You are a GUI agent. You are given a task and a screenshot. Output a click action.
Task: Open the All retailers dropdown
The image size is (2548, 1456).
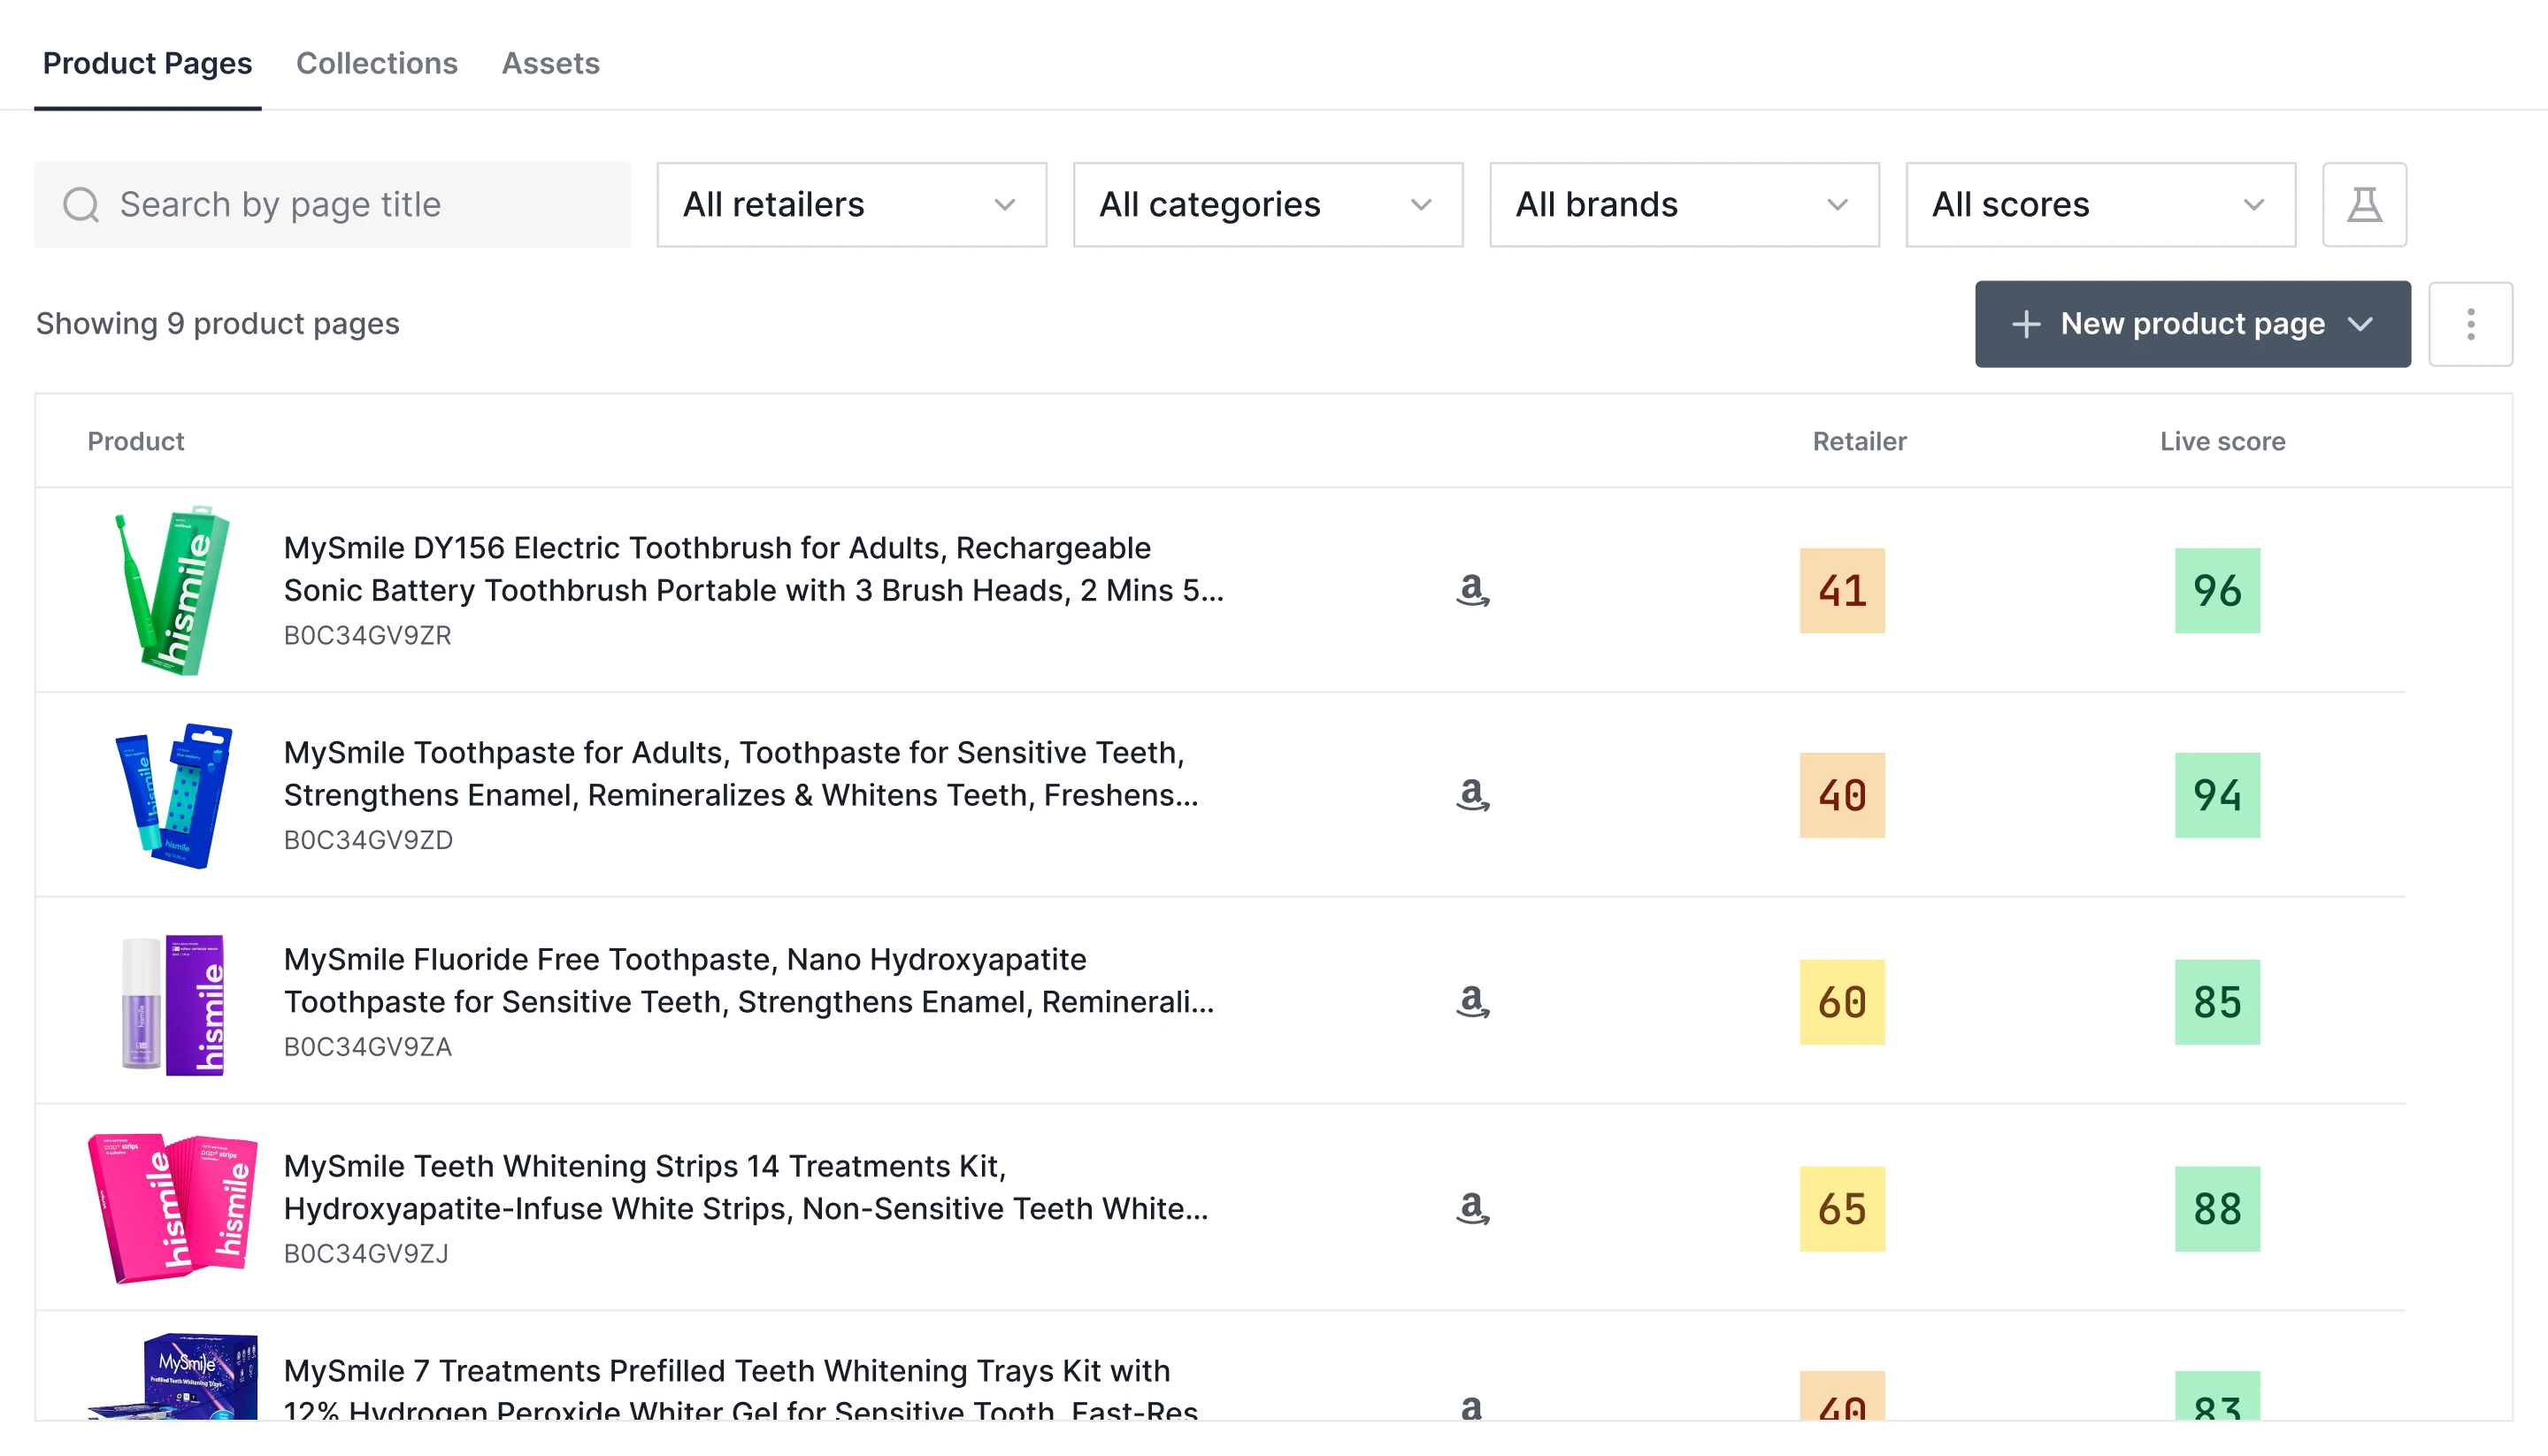point(851,204)
